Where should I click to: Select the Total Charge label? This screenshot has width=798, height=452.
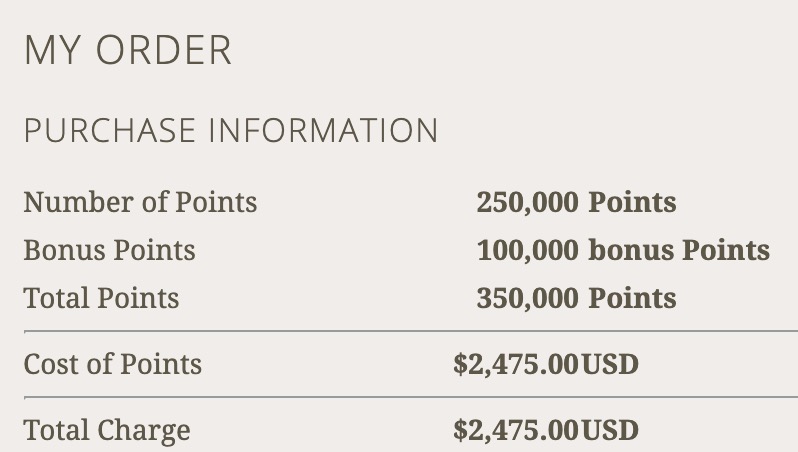pyautogui.click(x=106, y=431)
